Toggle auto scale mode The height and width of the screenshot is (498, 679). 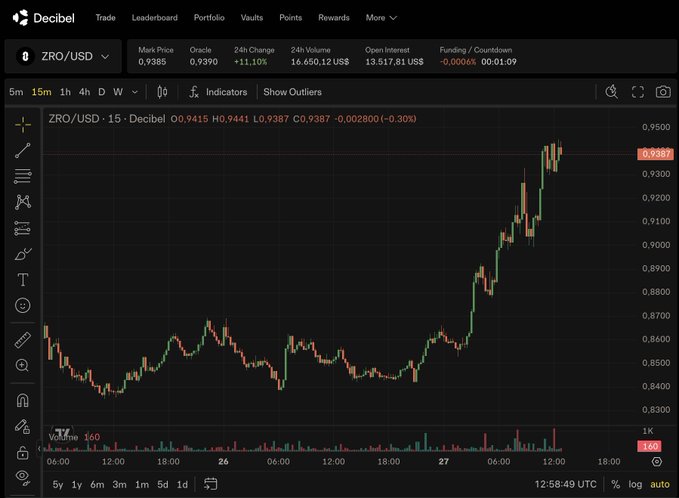coord(660,484)
